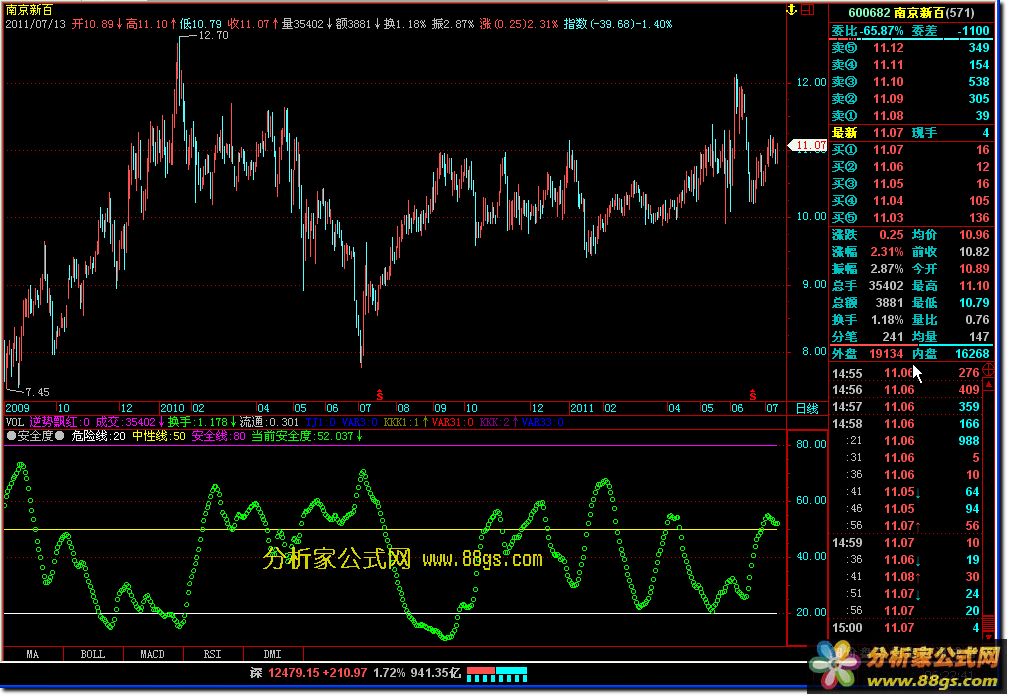Image resolution: width=1009 pixels, height=696 pixels.
Task: Click the 总手 35402 value
Action: 886,286
